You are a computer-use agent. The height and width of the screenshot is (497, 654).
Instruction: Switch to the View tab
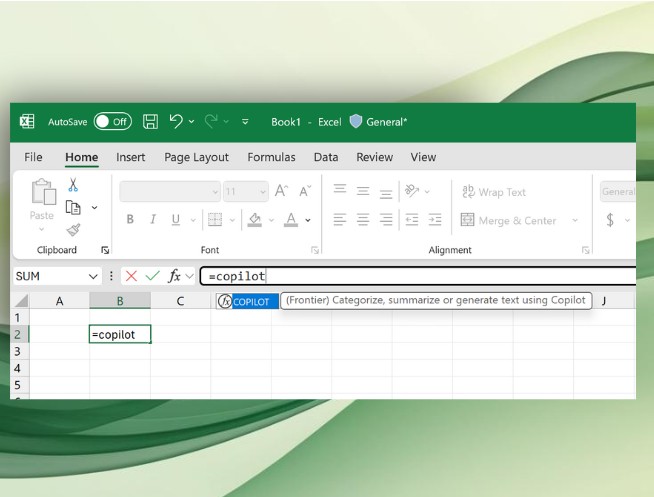click(423, 157)
